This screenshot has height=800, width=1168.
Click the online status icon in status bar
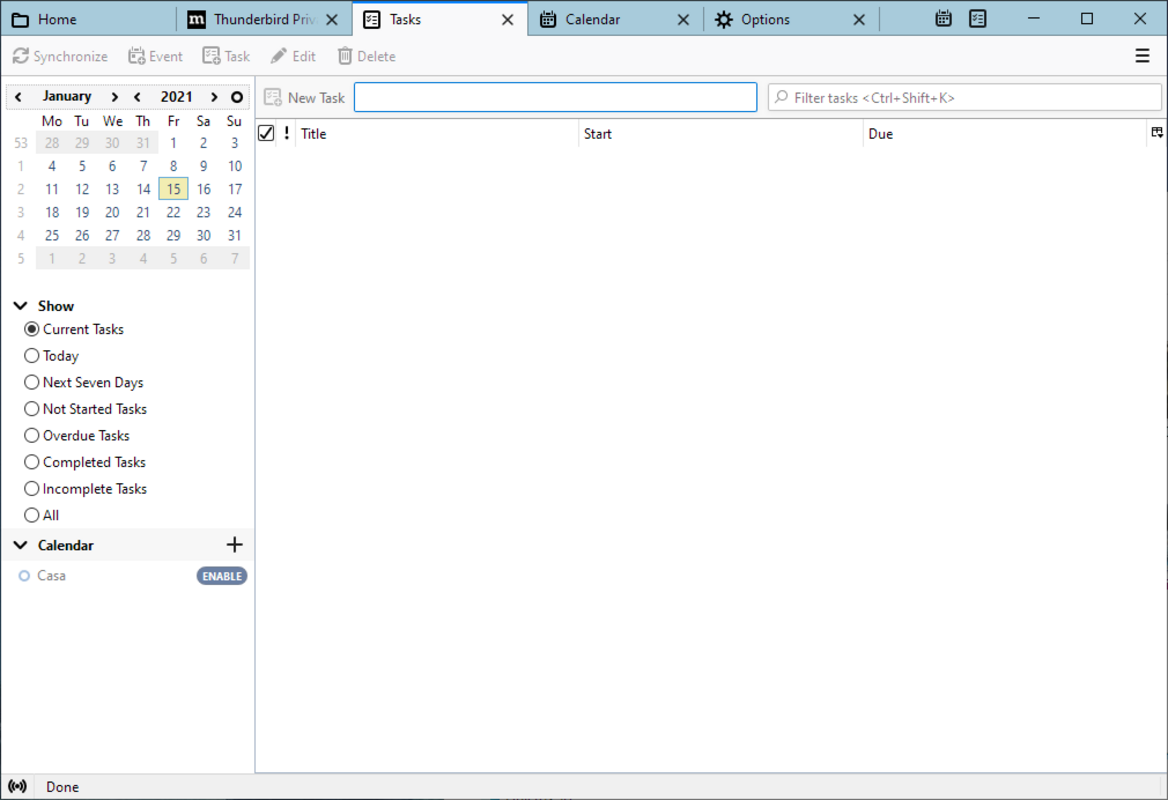coord(17,787)
